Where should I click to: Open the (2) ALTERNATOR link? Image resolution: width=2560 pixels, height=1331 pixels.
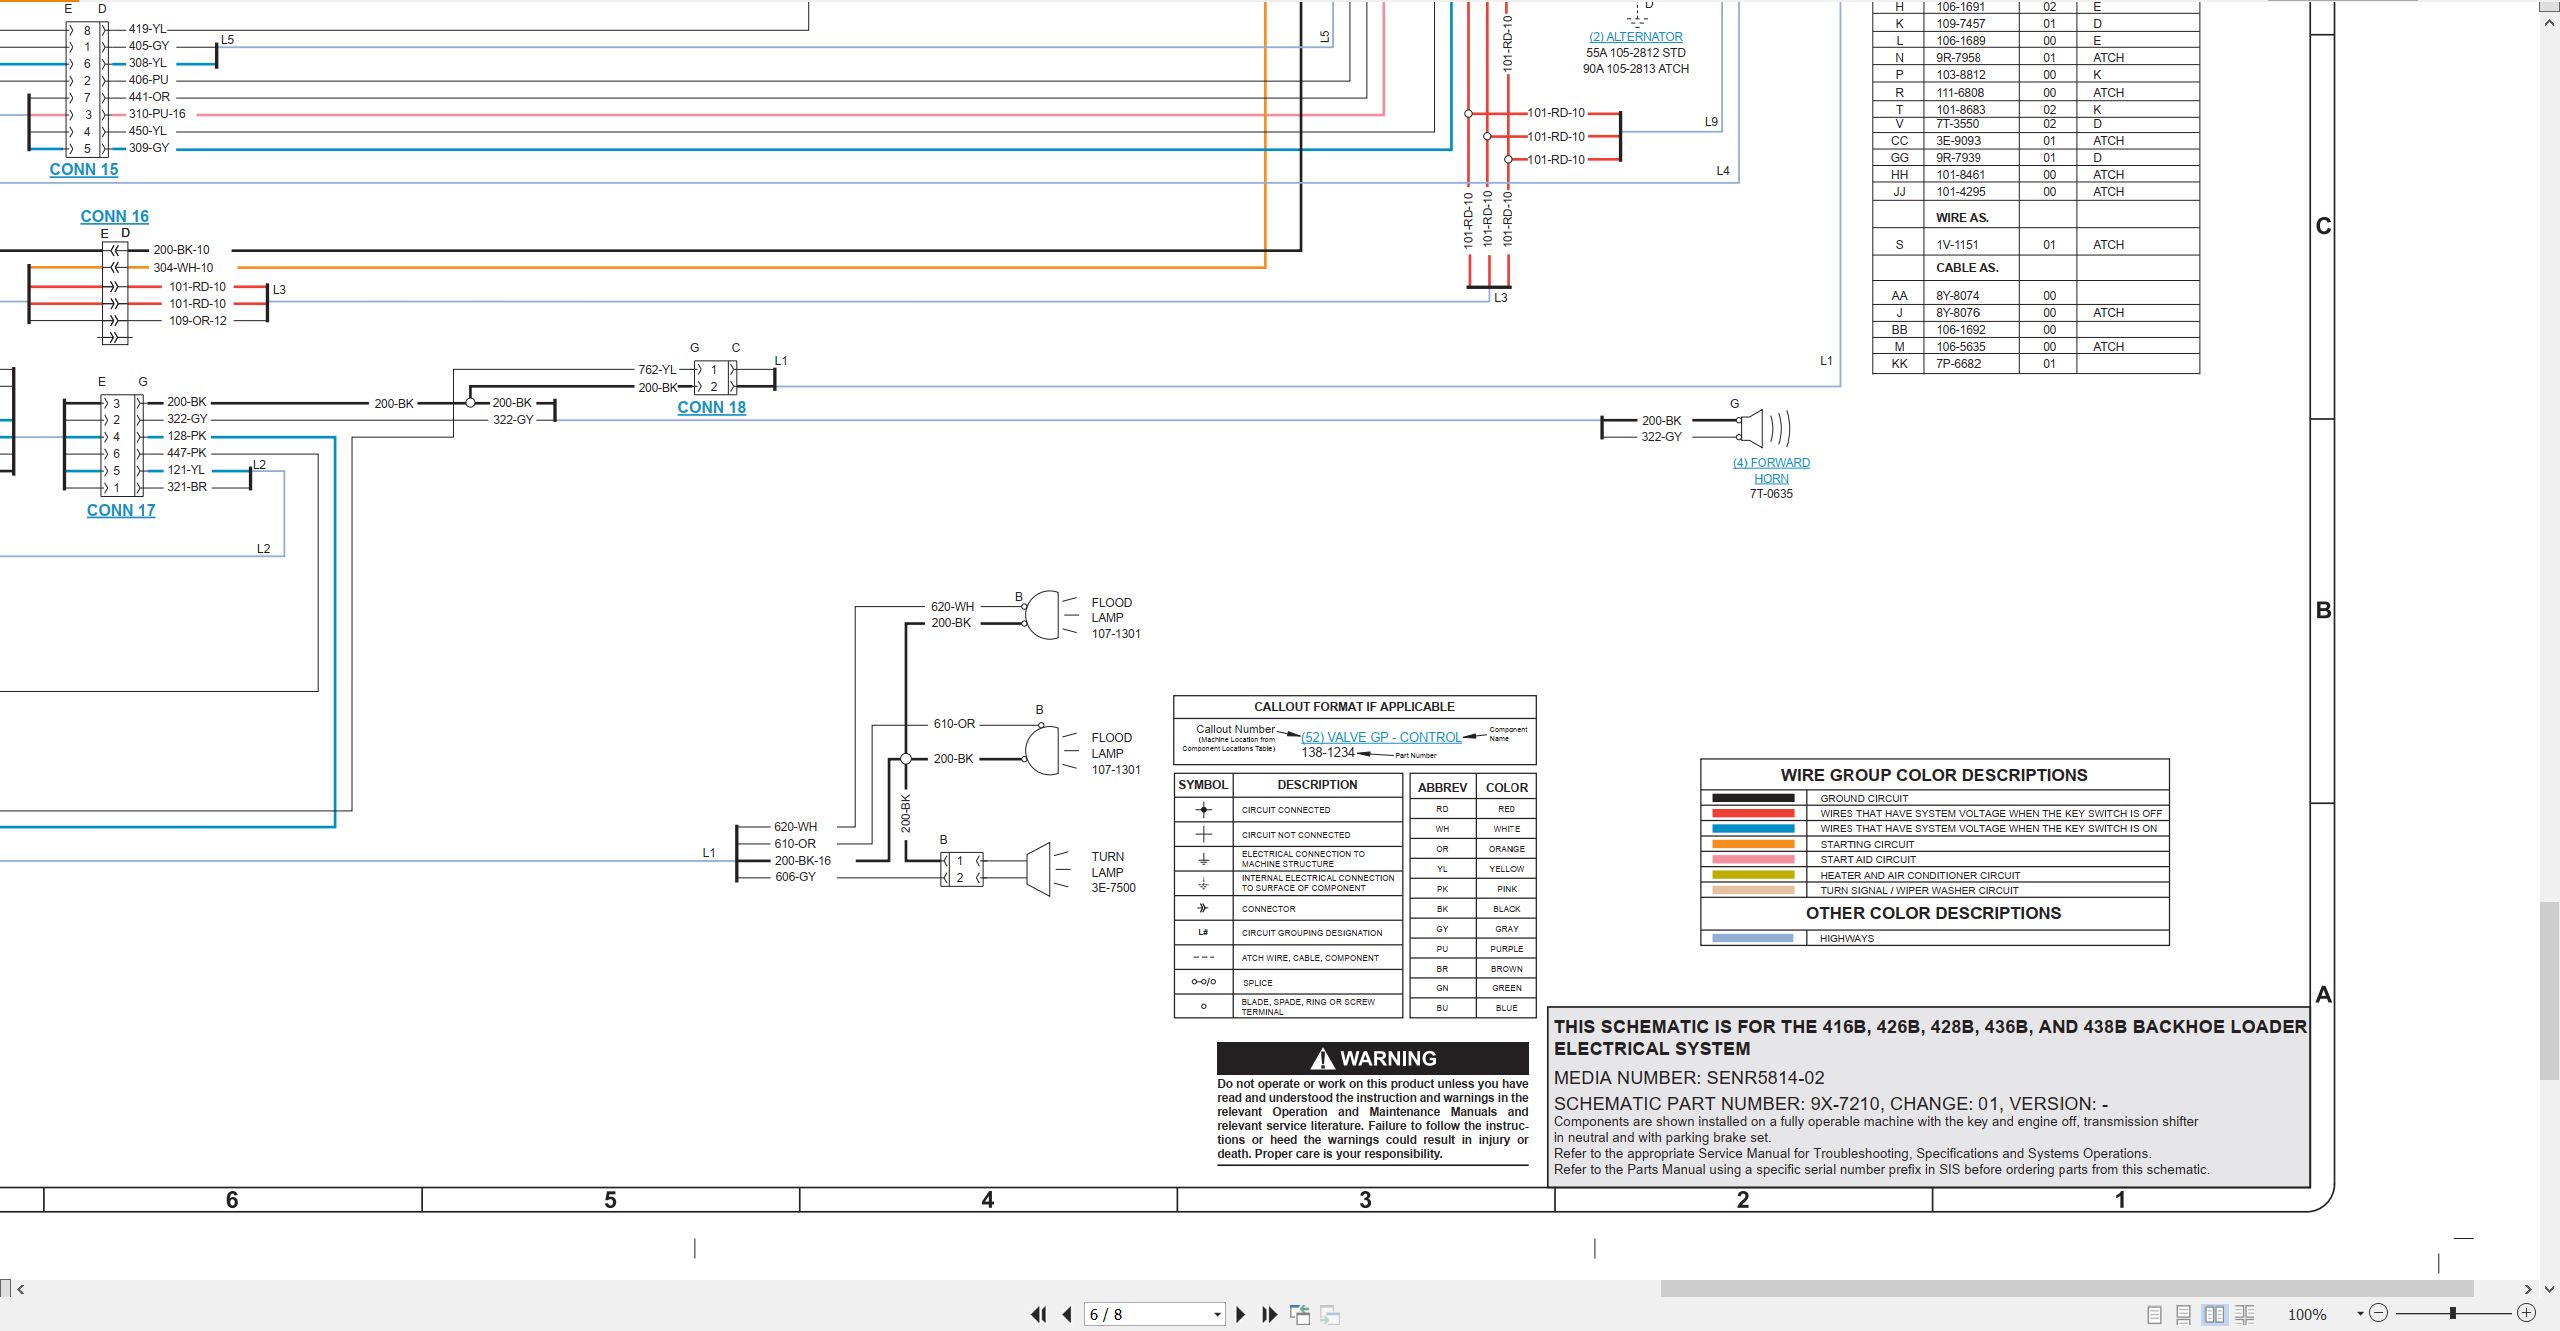pyautogui.click(x=1636, y=37)
